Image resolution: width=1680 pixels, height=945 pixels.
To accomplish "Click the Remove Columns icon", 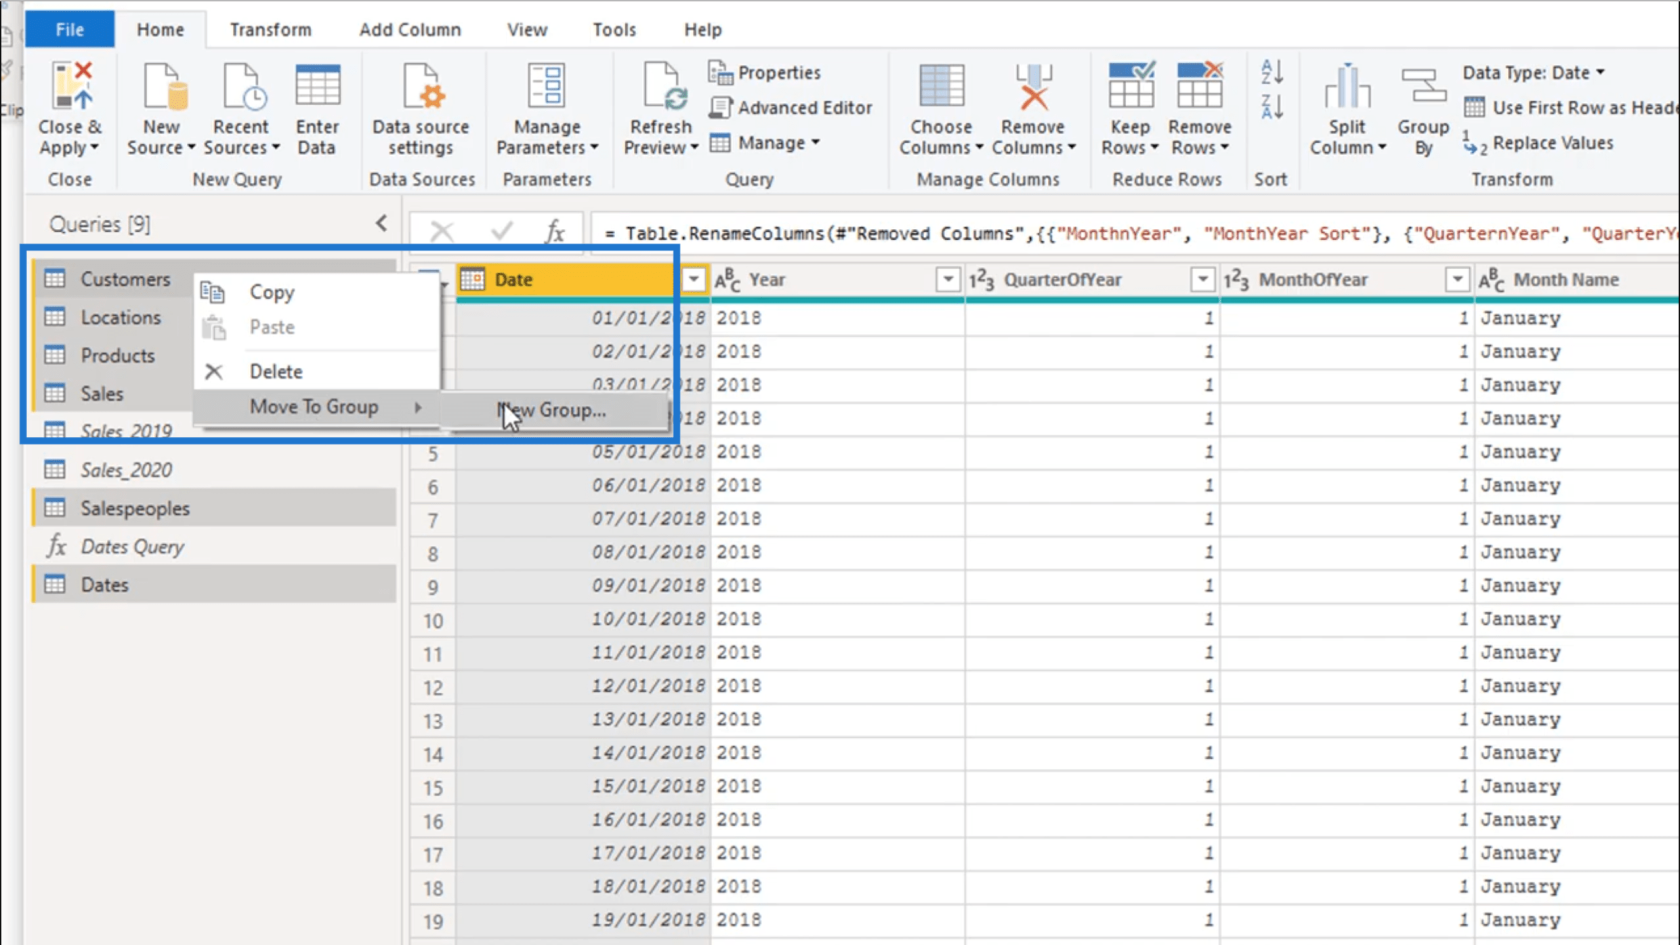I will (1033, 86).
